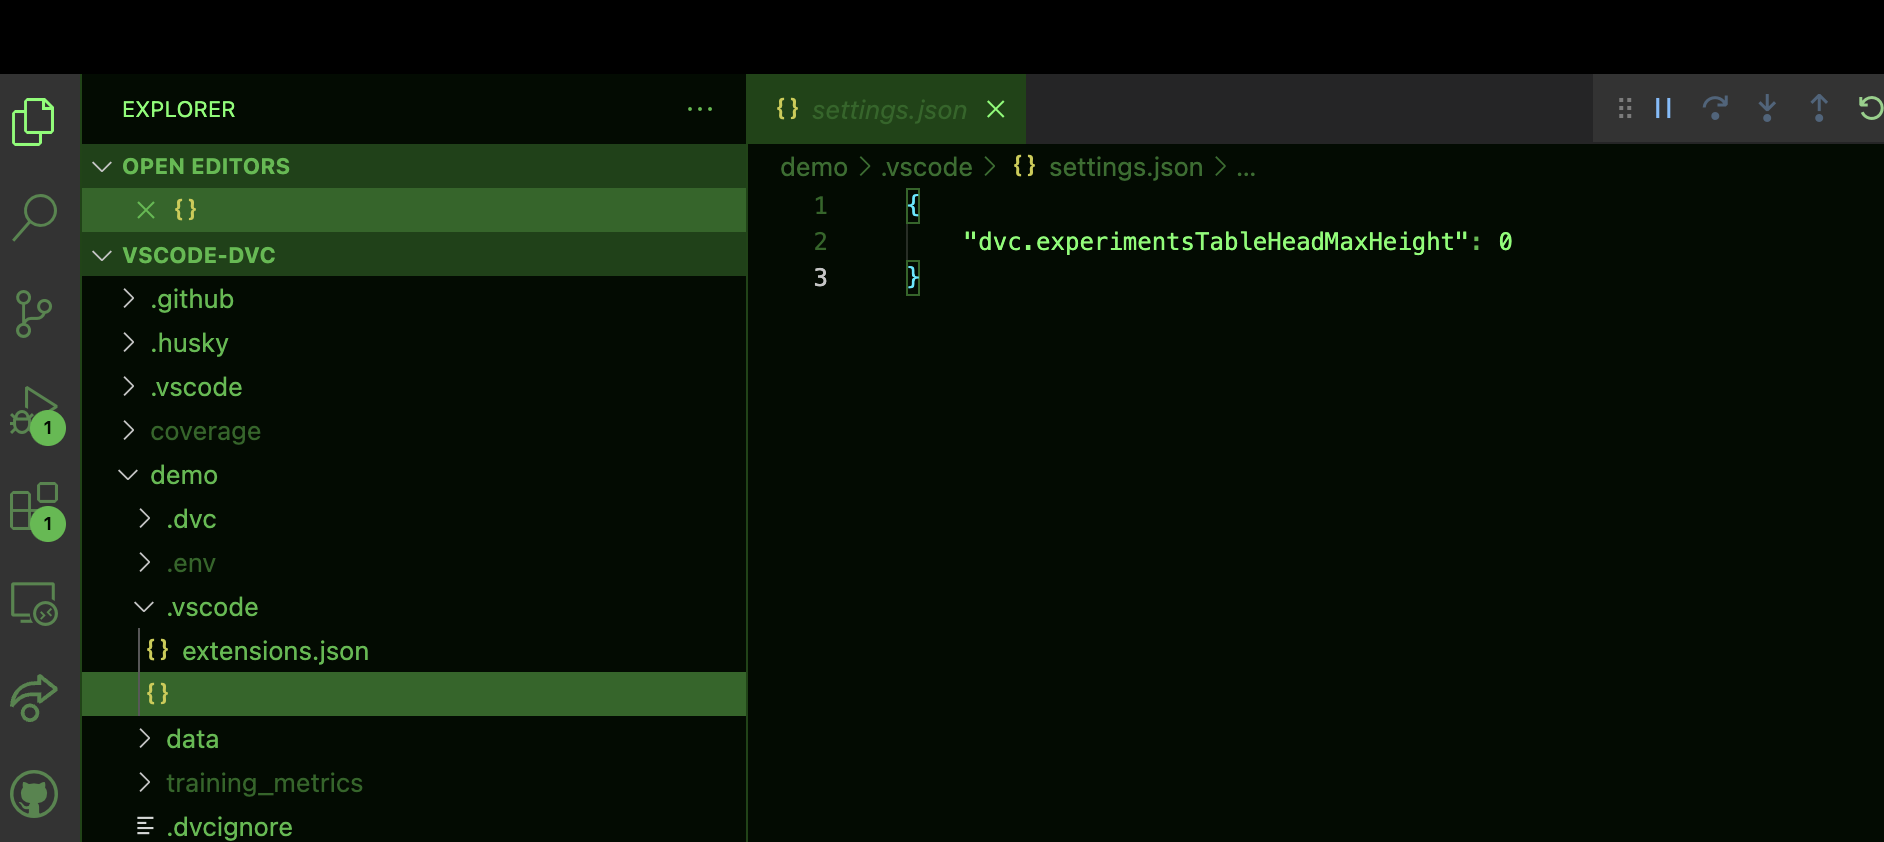Open the Explorer view in activity bar
The height and width of the screenshot is (842, 1884).
(x=34, y=122)
